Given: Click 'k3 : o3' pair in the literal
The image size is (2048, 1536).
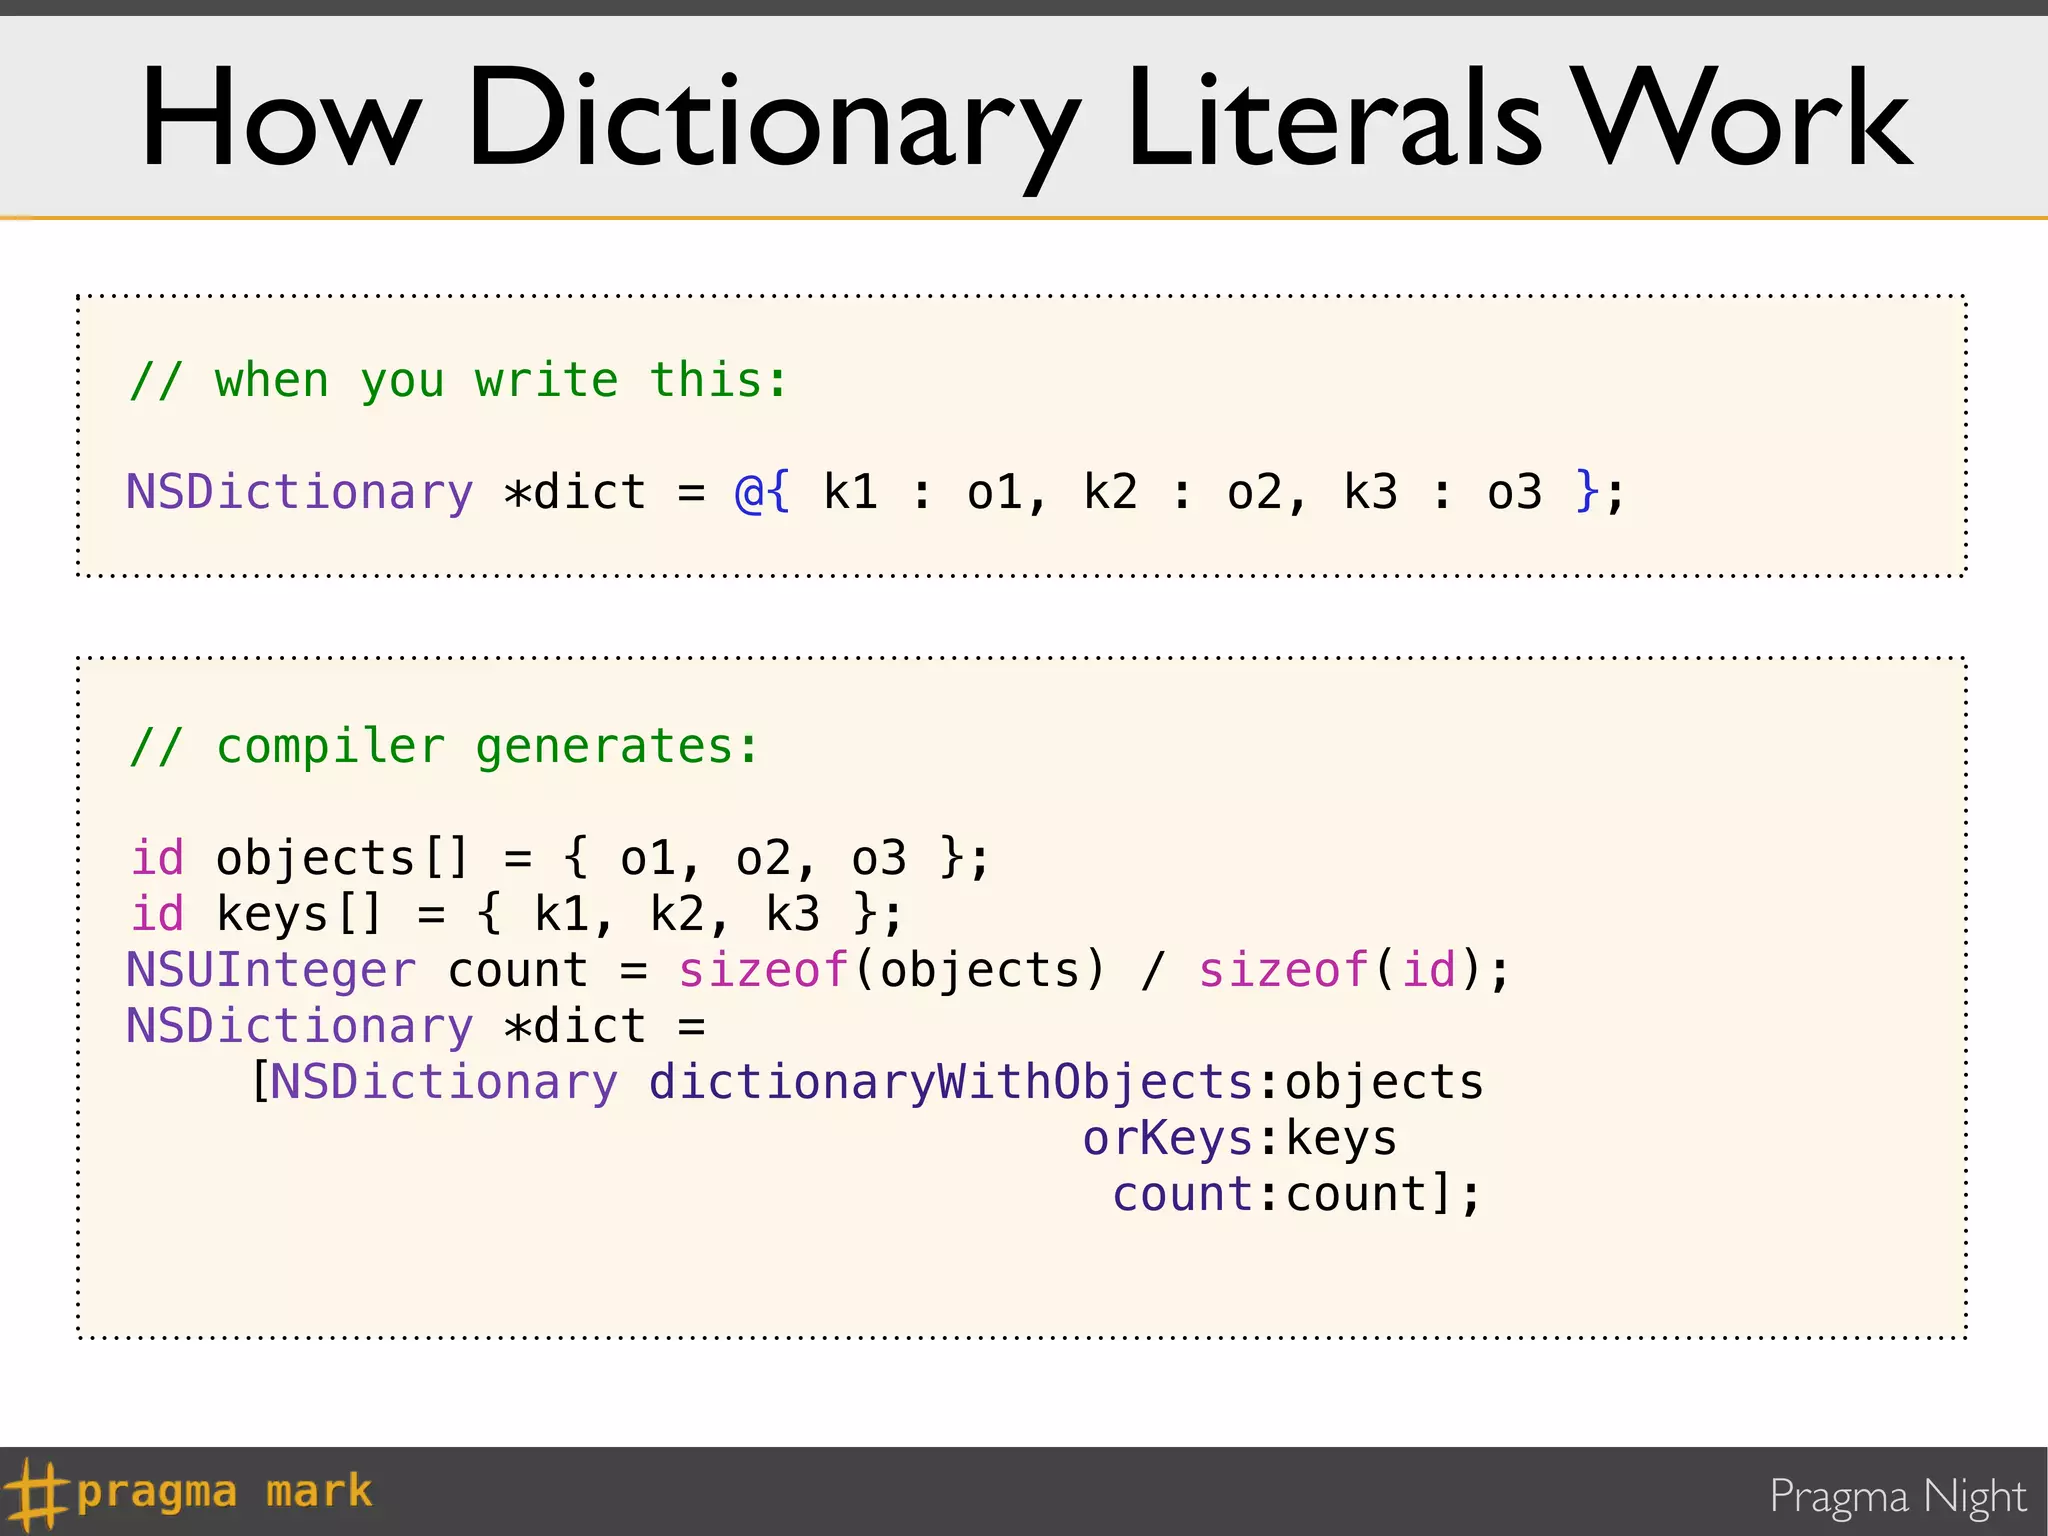Looking at the screenshot, I should click(x=1443, y=492).
